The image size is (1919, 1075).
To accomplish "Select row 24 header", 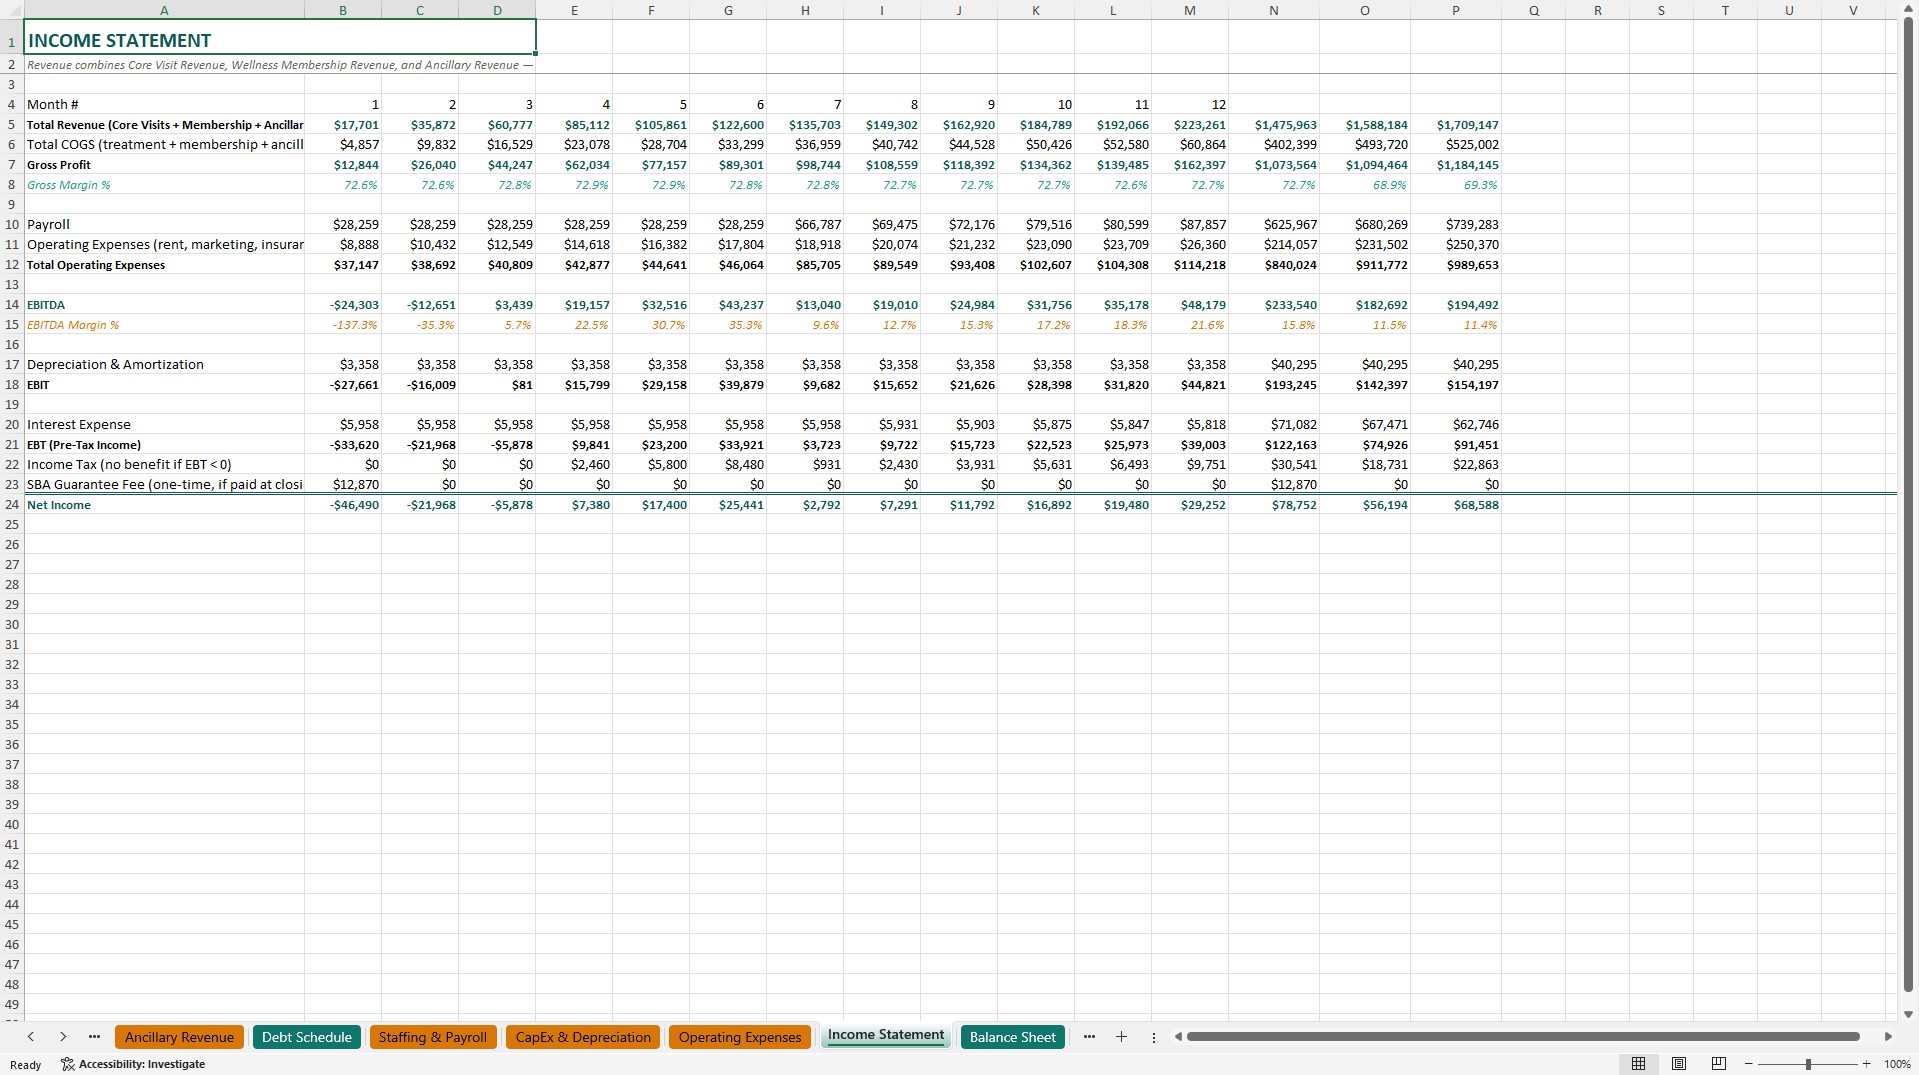I will [12, 505].
